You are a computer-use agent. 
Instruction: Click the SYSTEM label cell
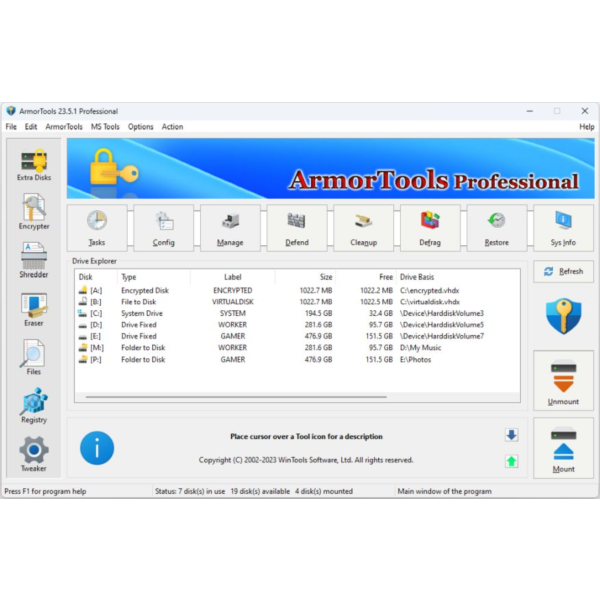(x=233, y=313)
